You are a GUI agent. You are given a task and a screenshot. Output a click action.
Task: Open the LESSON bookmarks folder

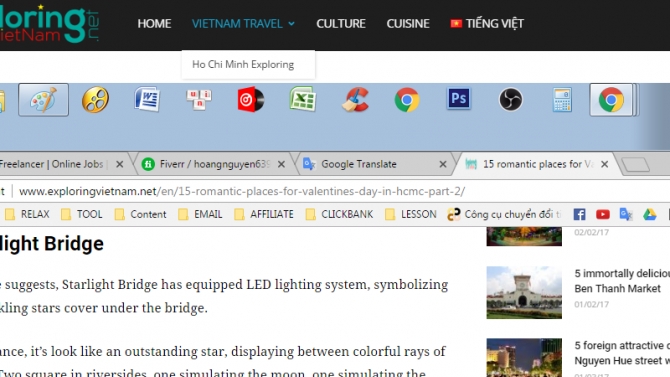coord(411,214)
